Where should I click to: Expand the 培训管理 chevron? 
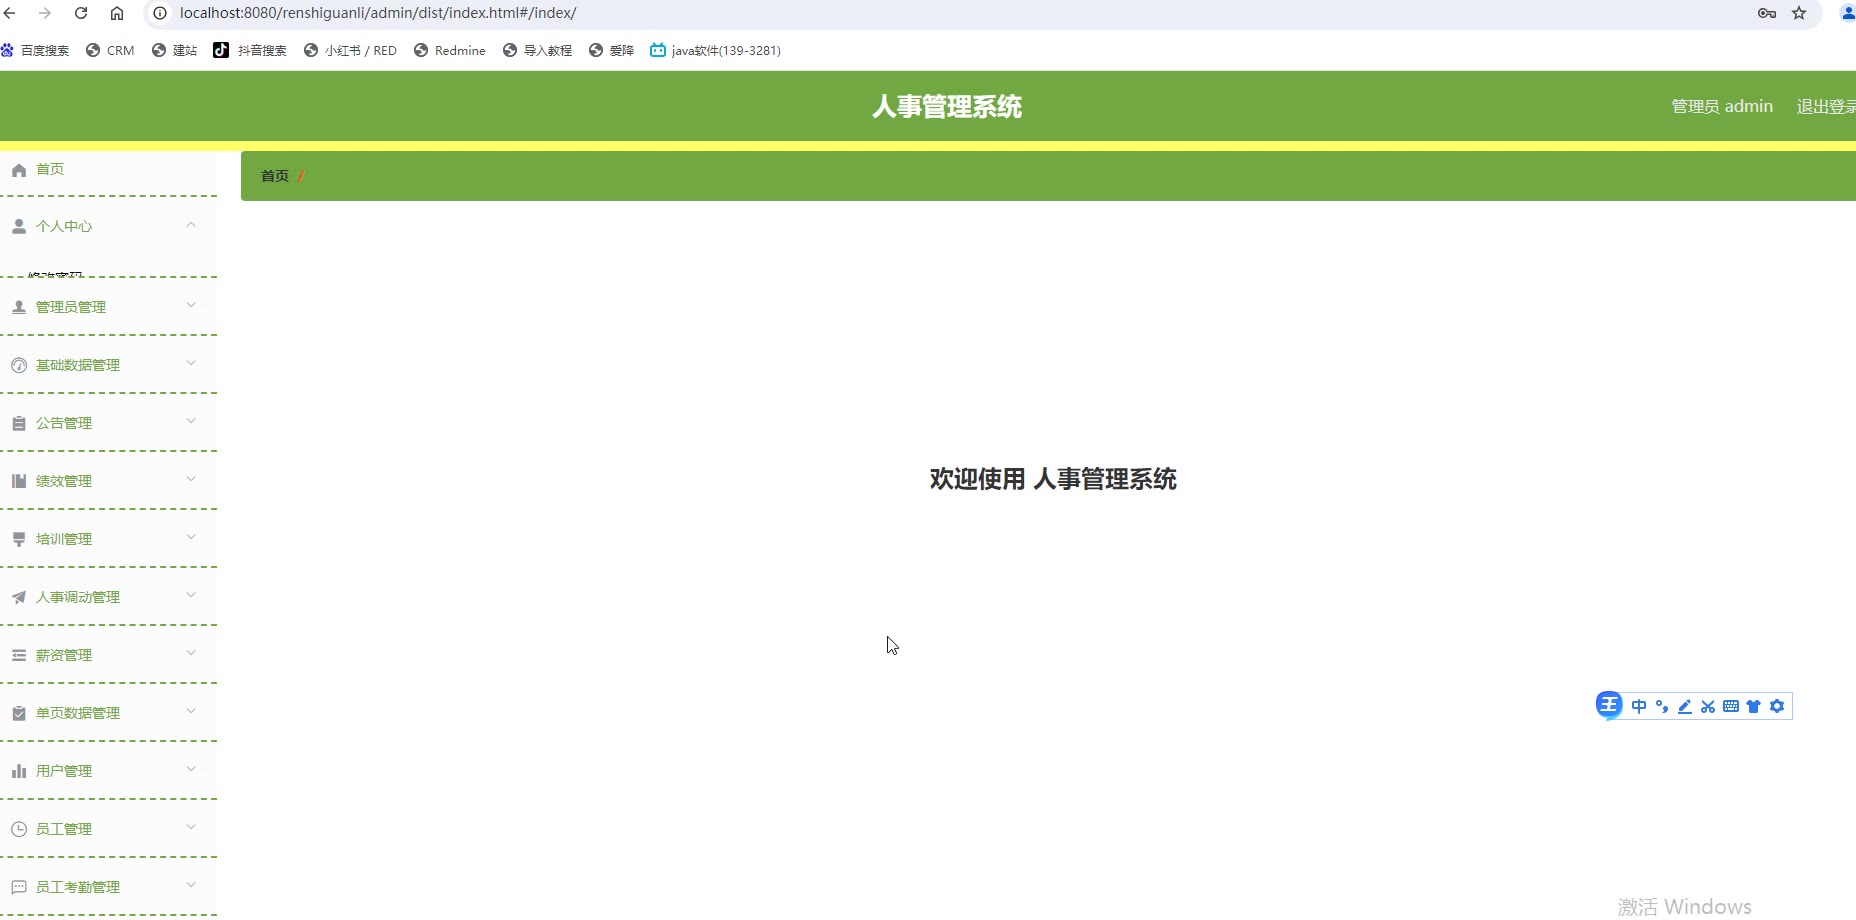click(191, 538)
